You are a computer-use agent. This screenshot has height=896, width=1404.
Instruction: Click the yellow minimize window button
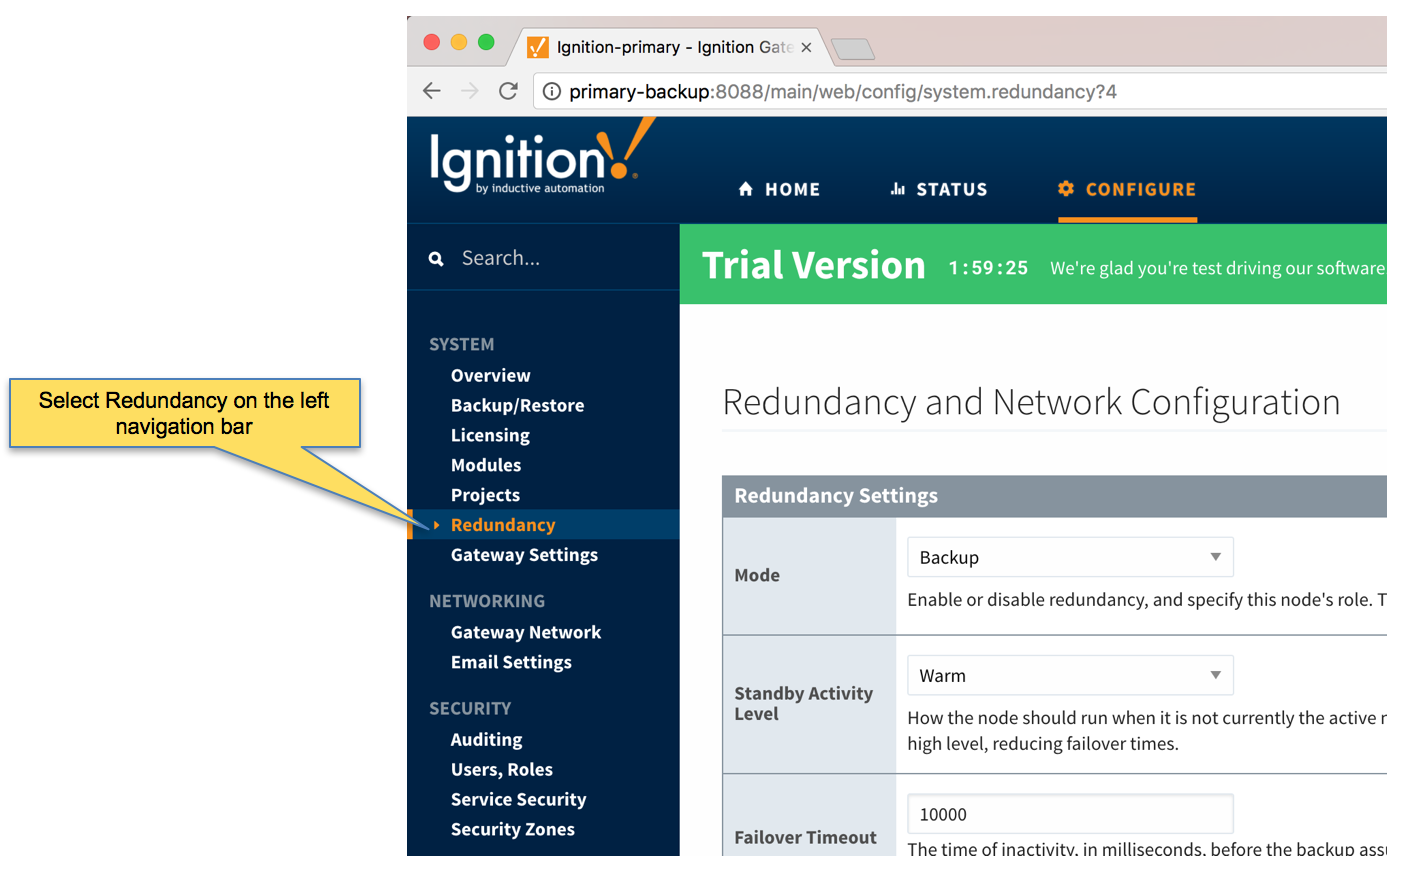pyautogui.click(x=459, y=42)
